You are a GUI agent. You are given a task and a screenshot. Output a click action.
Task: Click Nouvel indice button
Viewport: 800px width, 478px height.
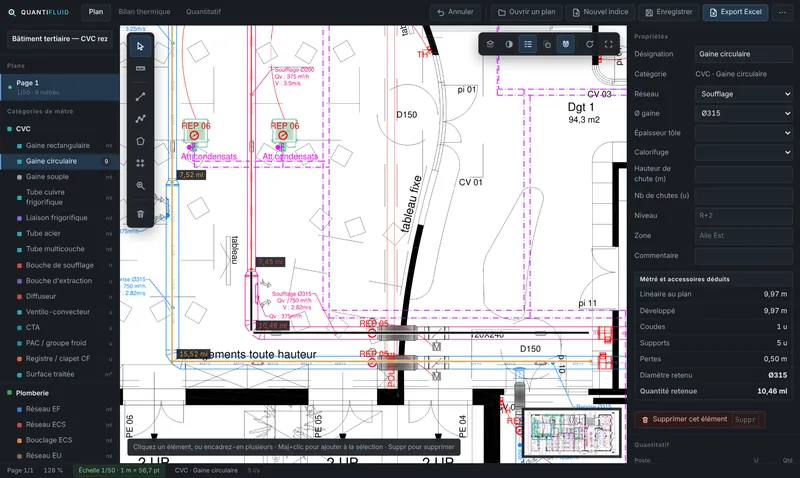[600, 12]
